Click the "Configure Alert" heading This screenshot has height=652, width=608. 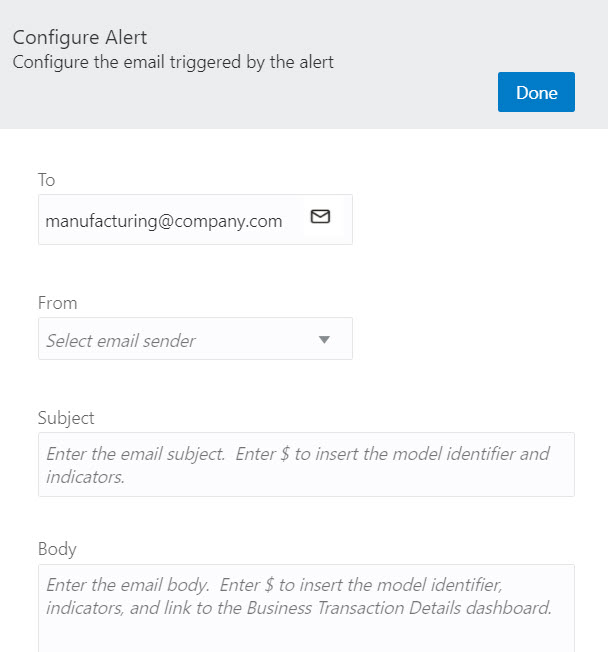[x=80, y=38]
